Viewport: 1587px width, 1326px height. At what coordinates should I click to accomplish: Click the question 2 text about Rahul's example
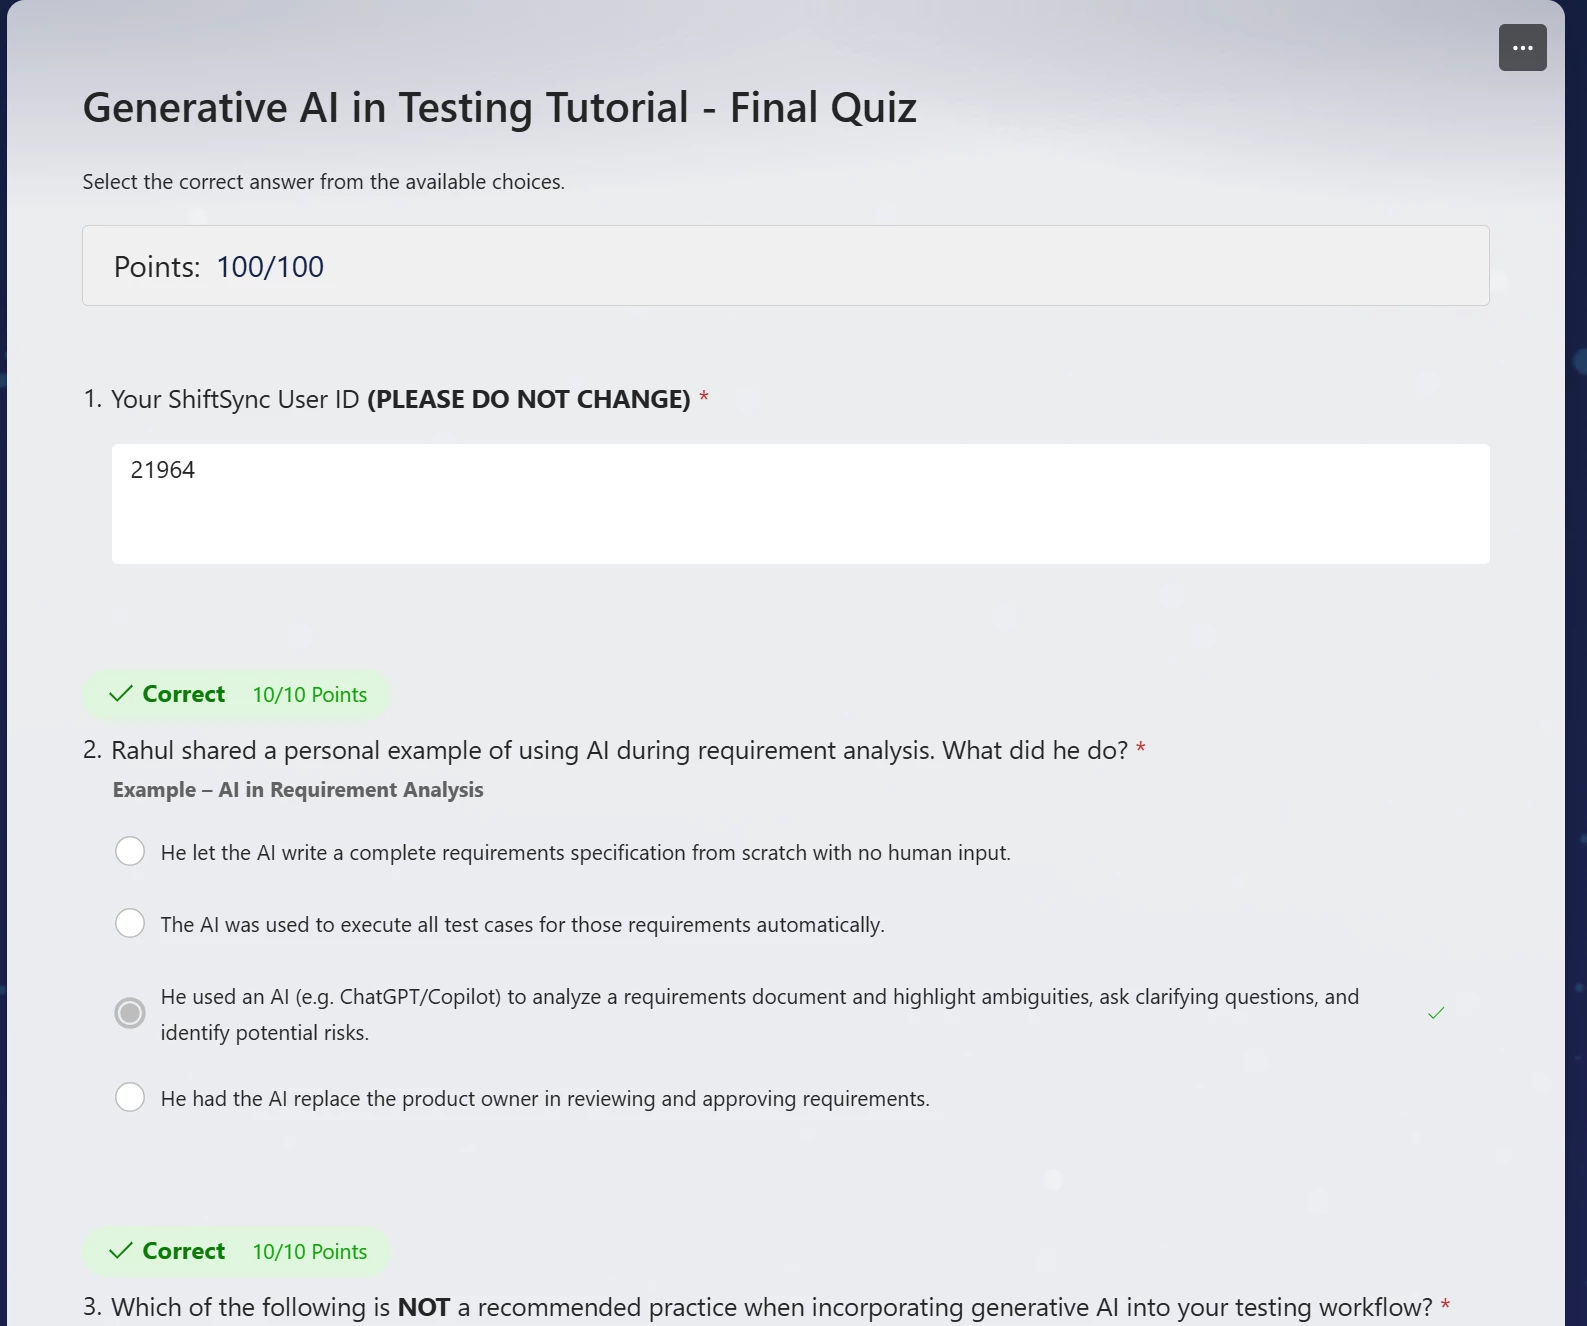[619, 750]
